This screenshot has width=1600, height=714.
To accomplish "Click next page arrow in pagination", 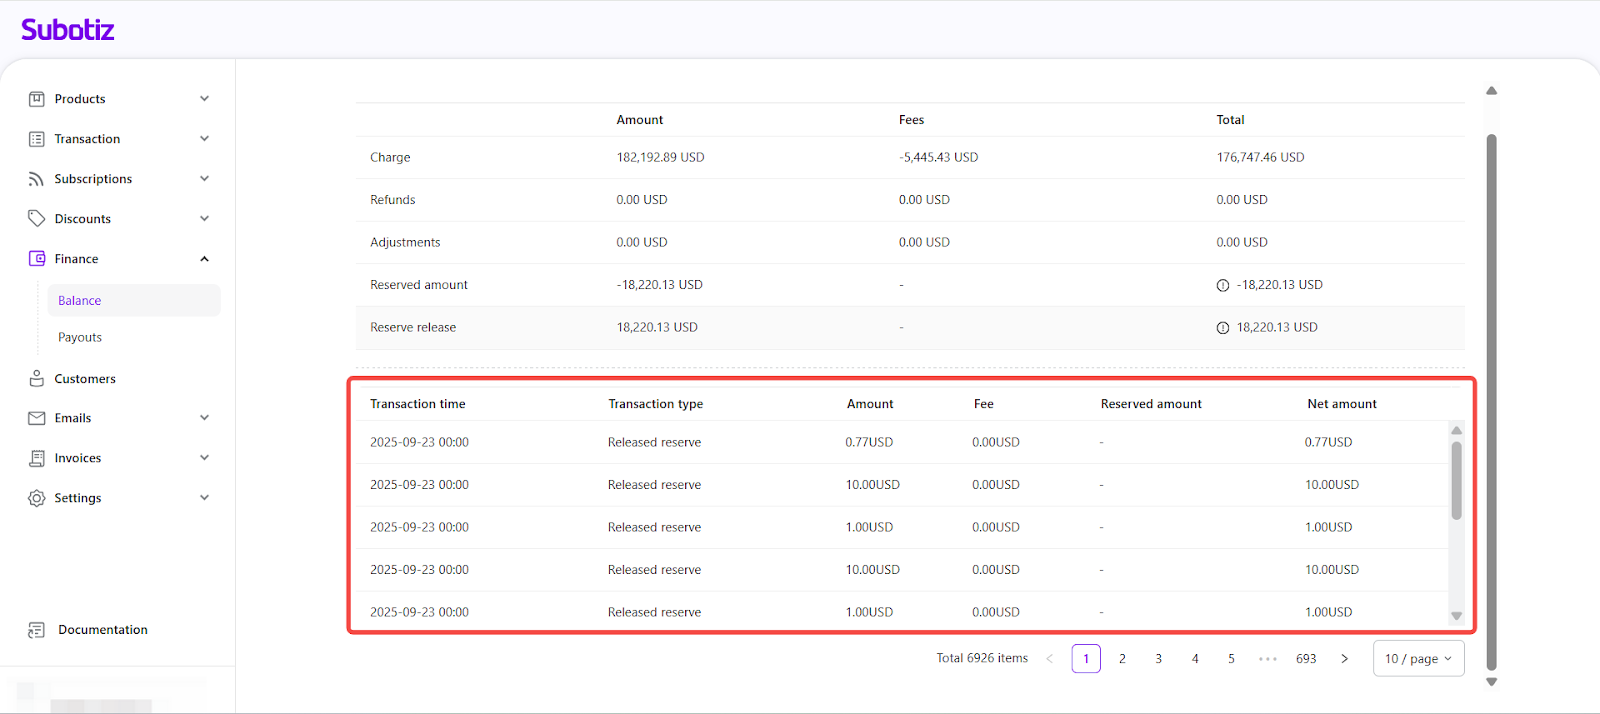I will pos(1344,659).
